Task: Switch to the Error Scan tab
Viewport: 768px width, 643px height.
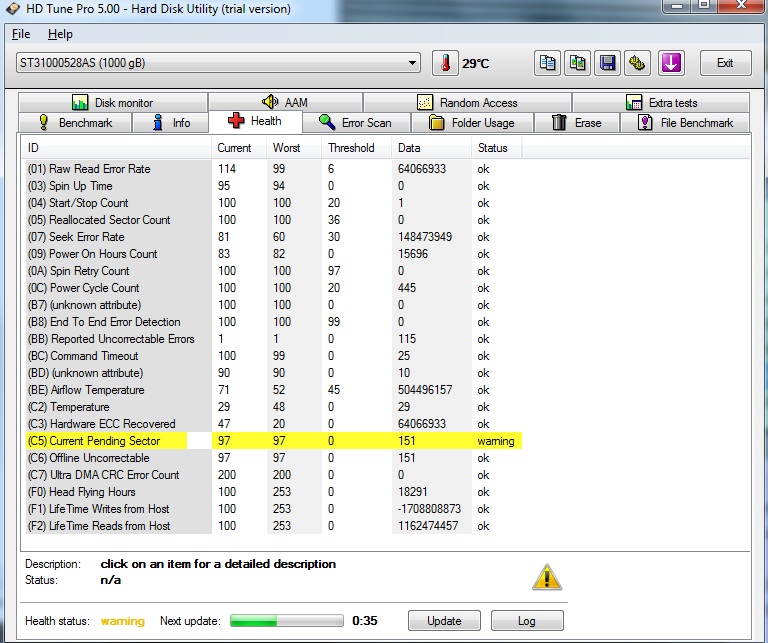Action: click(356, 122)
